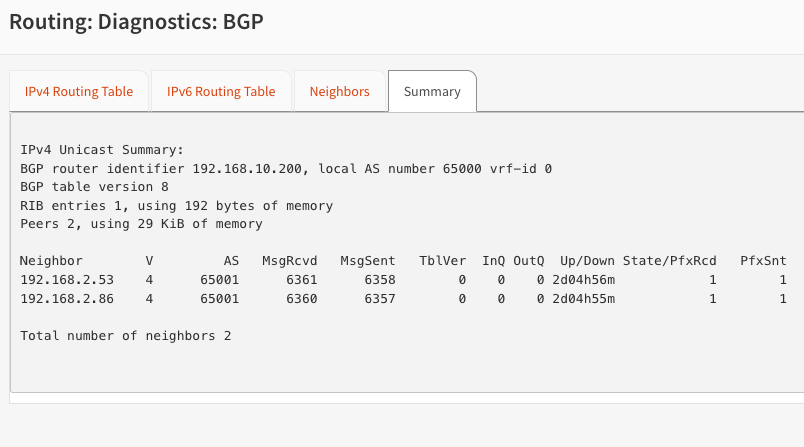
Task: Click neighbor address 192.168.2.53
Action: coord(67,280)
